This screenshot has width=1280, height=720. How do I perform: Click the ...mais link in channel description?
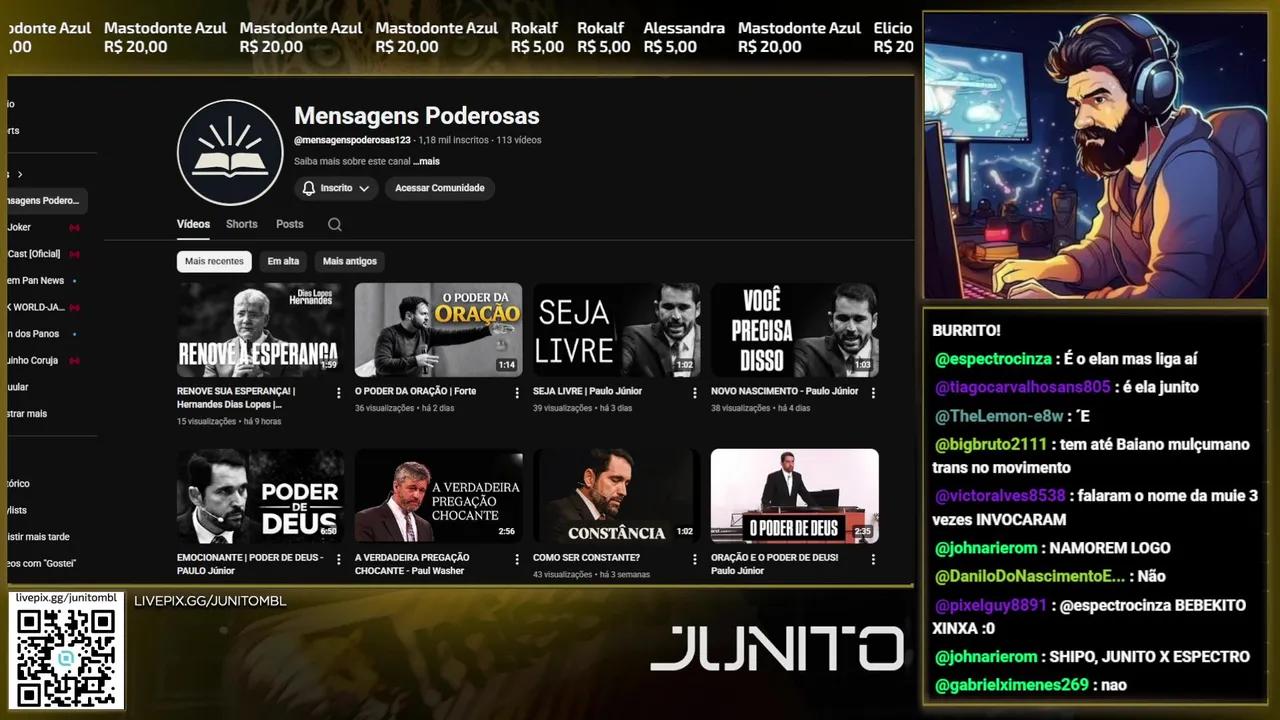coord(425,161)
